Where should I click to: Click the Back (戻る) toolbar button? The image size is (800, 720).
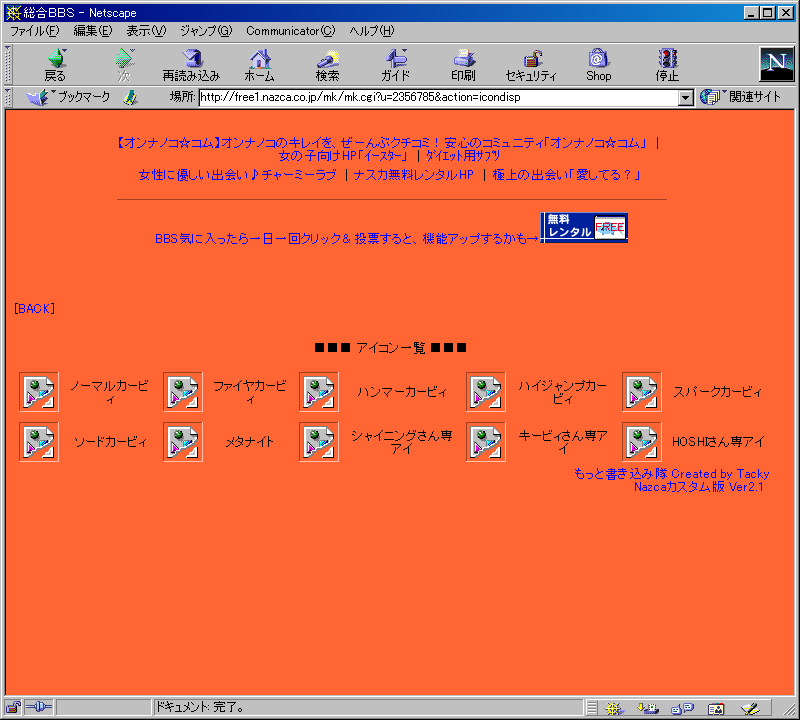55,65
